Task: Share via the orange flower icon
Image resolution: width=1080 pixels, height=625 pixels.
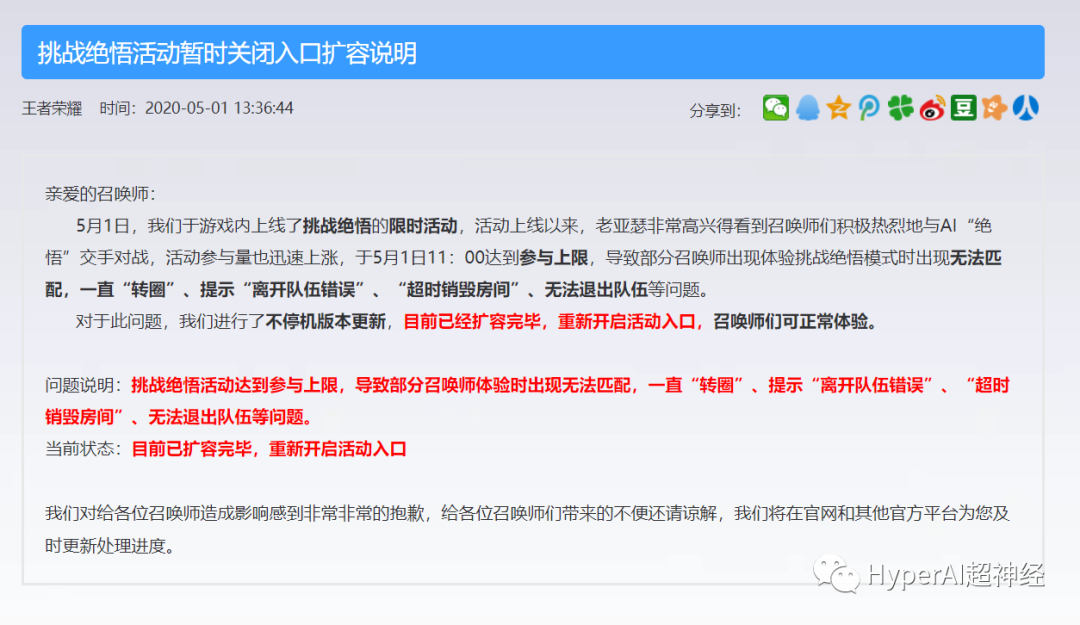Action: [x=994, y=108]
